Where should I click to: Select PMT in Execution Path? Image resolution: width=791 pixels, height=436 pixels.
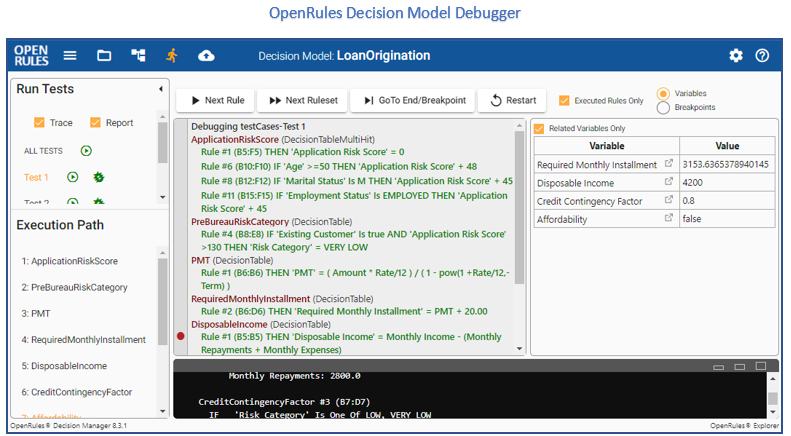tap(32, 314)
